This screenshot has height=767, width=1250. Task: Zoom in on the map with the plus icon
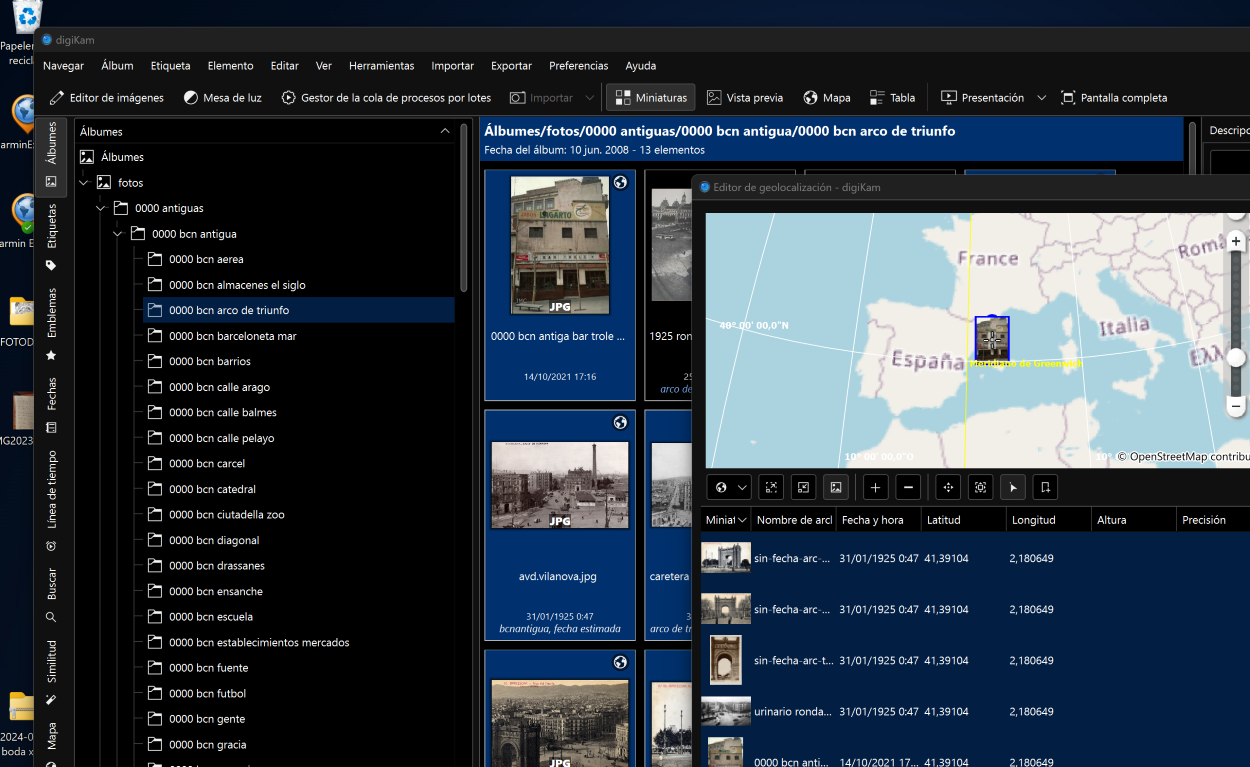875,487
